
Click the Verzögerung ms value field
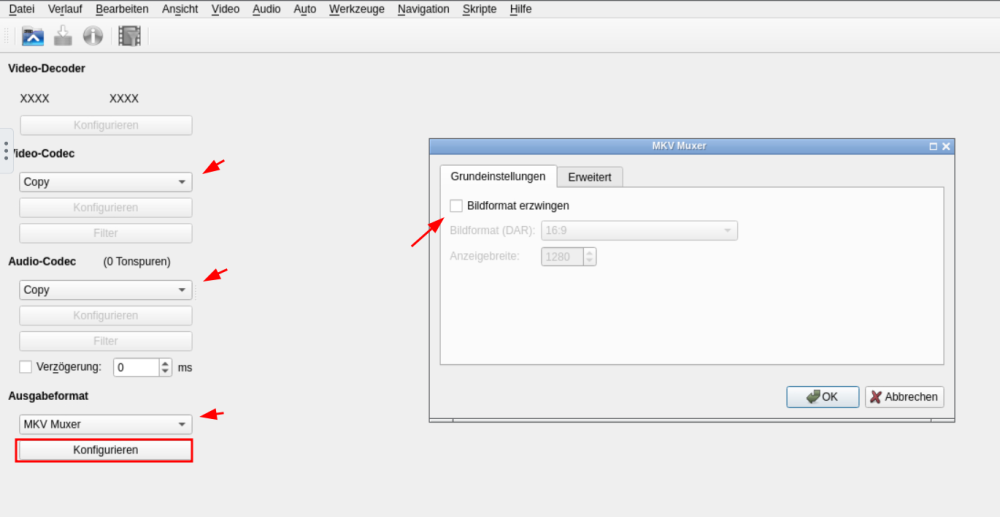click(136, 367)
